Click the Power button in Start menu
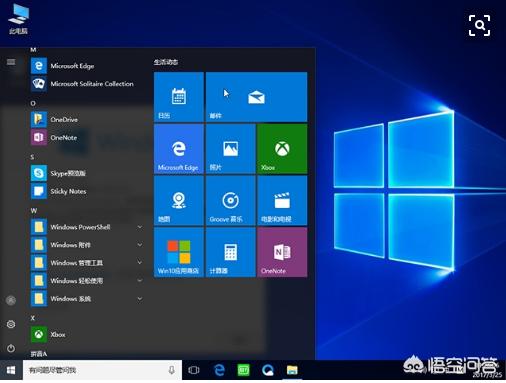Screen dimensions: 506x383 [11, 348]
